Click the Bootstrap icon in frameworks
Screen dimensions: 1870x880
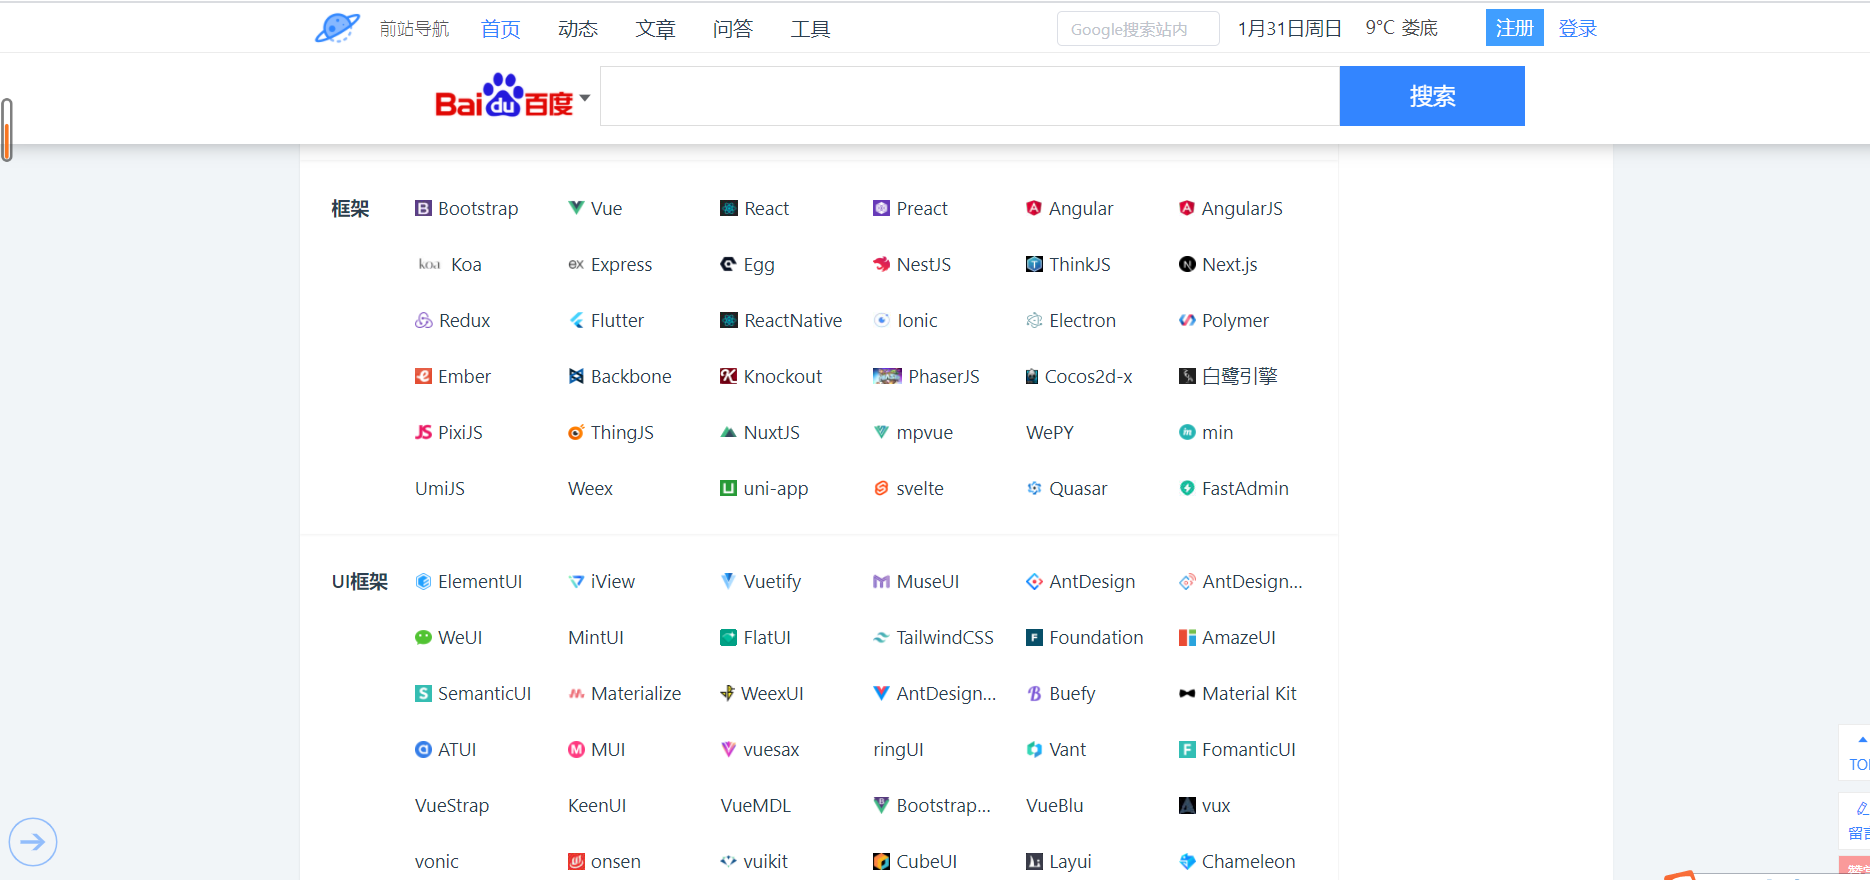[423, 208]
